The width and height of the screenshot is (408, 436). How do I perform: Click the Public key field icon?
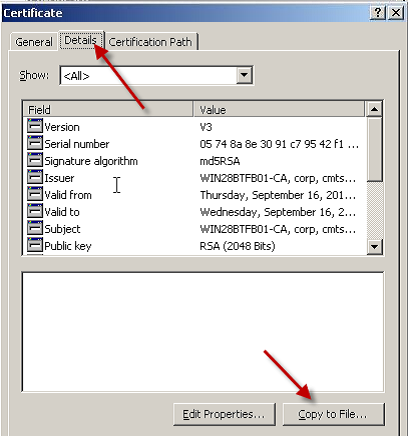coord(35,246)
